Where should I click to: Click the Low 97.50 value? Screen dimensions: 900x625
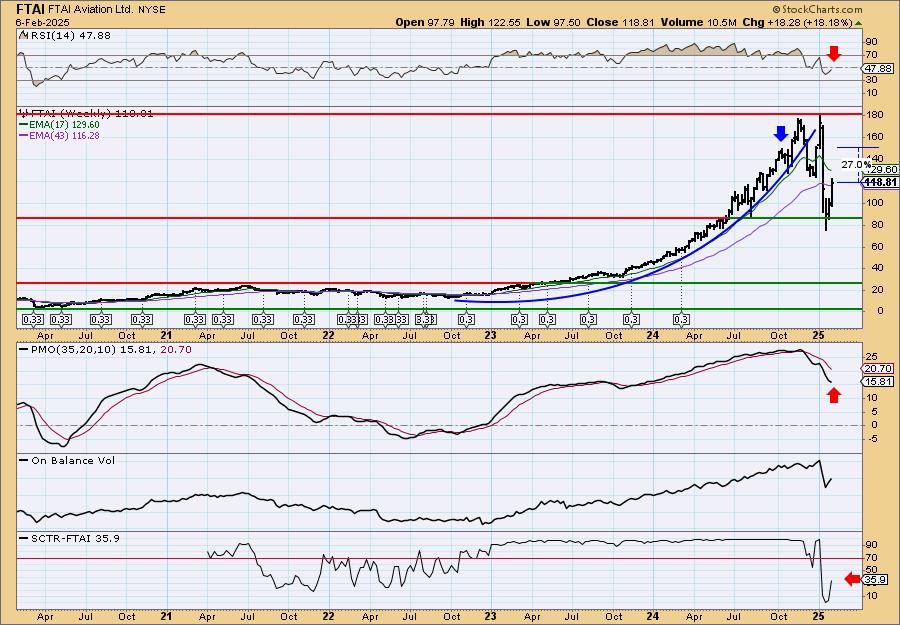point(553,22)
